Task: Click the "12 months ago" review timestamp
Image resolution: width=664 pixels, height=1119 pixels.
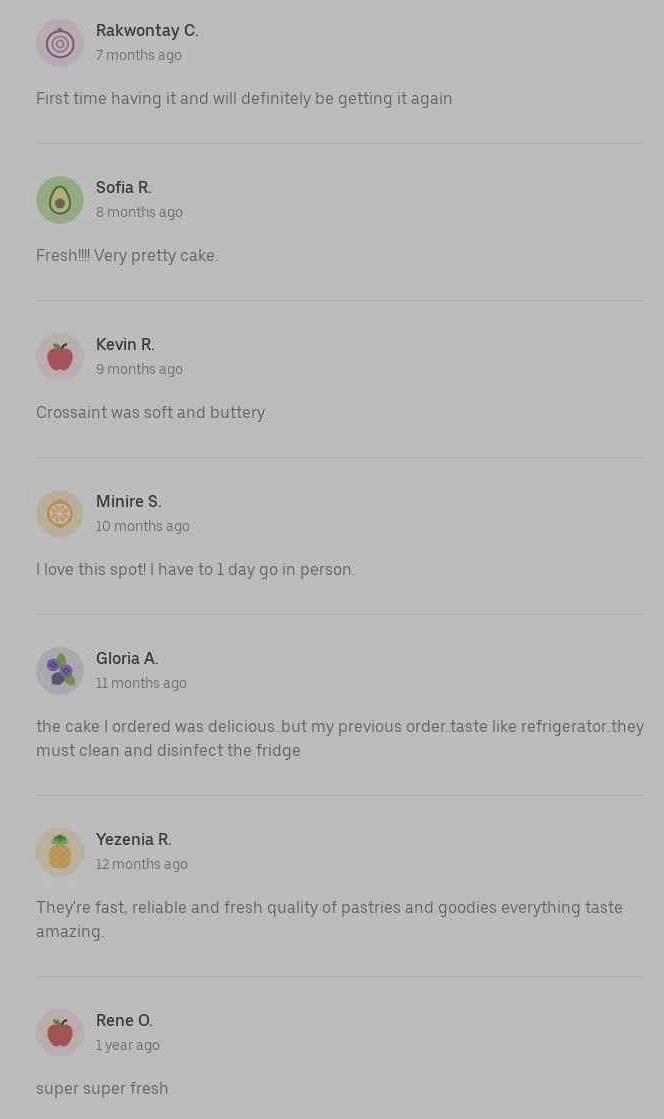Action: [142, 865]
